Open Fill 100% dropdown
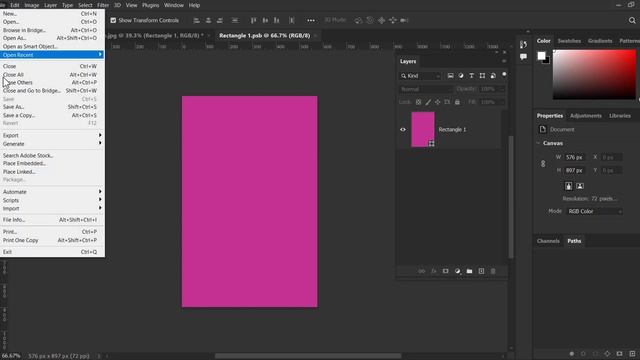This screenshot has width=640, height=360. point(492,102)
